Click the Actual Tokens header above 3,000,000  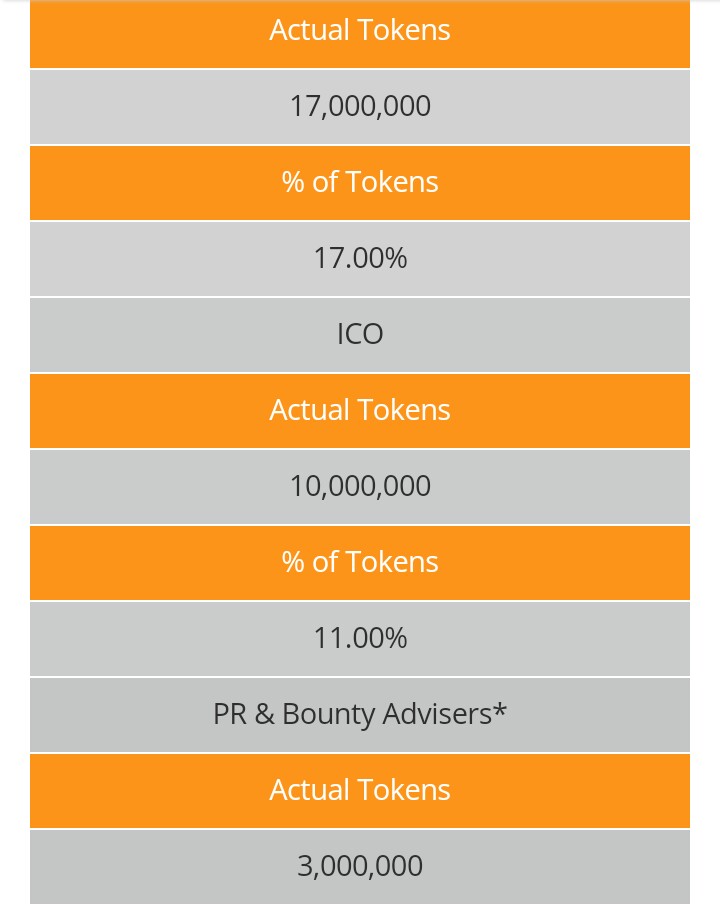pyautogui.click(x=360, y=791)
